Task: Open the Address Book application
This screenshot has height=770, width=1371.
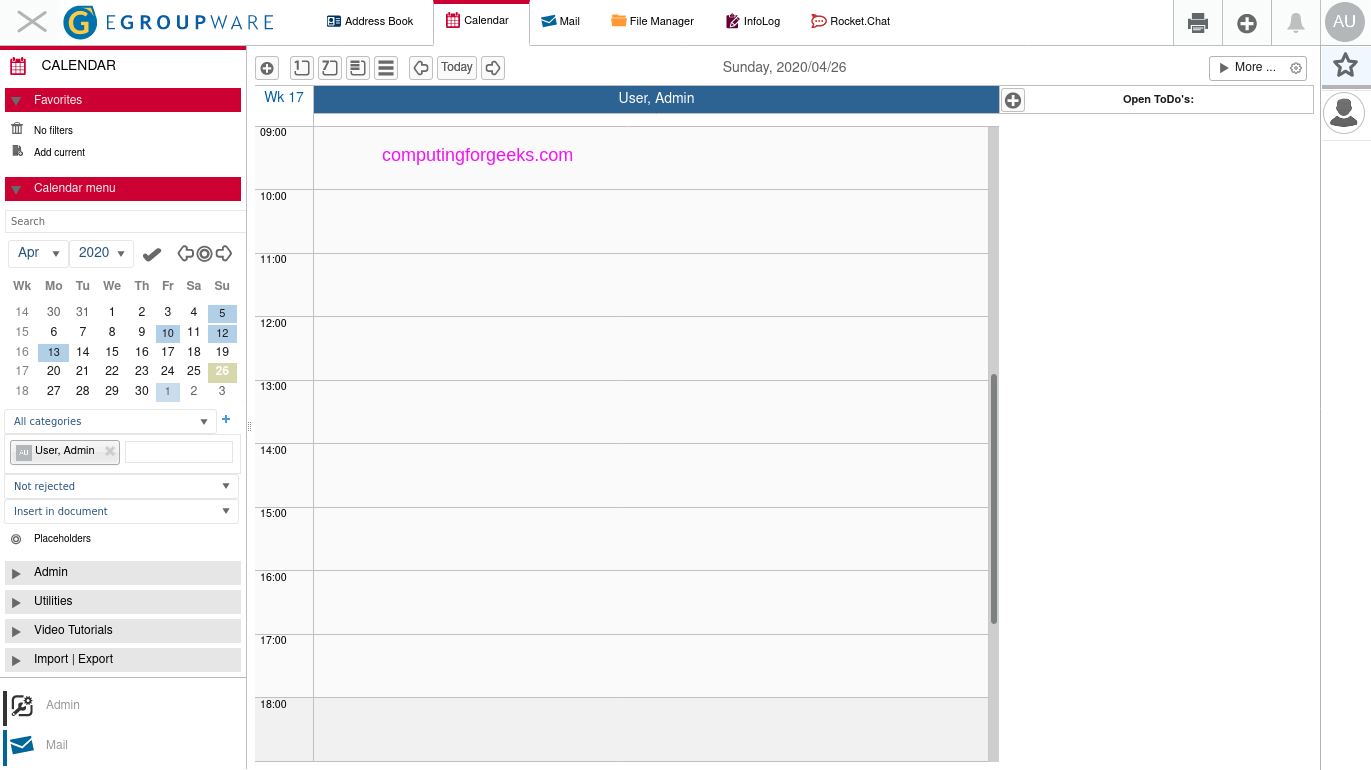Action: pos(369,20)
